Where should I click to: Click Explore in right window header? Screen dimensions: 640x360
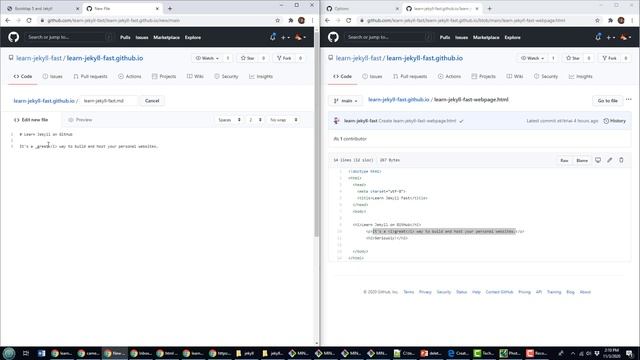point(512,37)
